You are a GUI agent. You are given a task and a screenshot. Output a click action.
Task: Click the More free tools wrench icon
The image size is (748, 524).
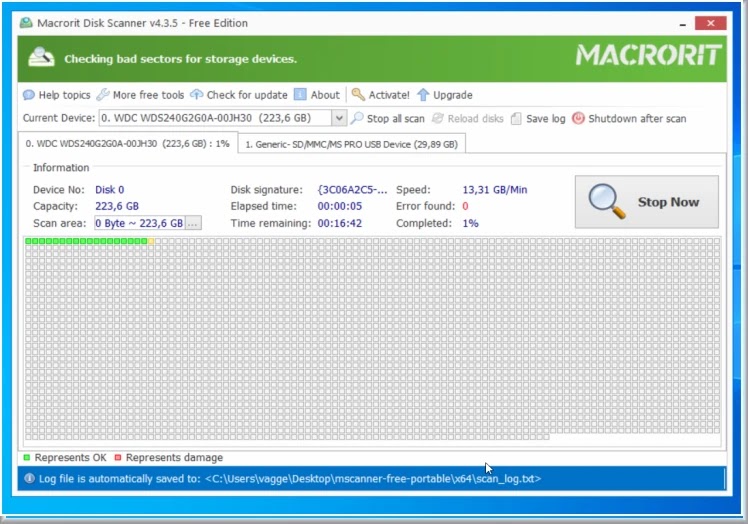click(x=103, y=94)
